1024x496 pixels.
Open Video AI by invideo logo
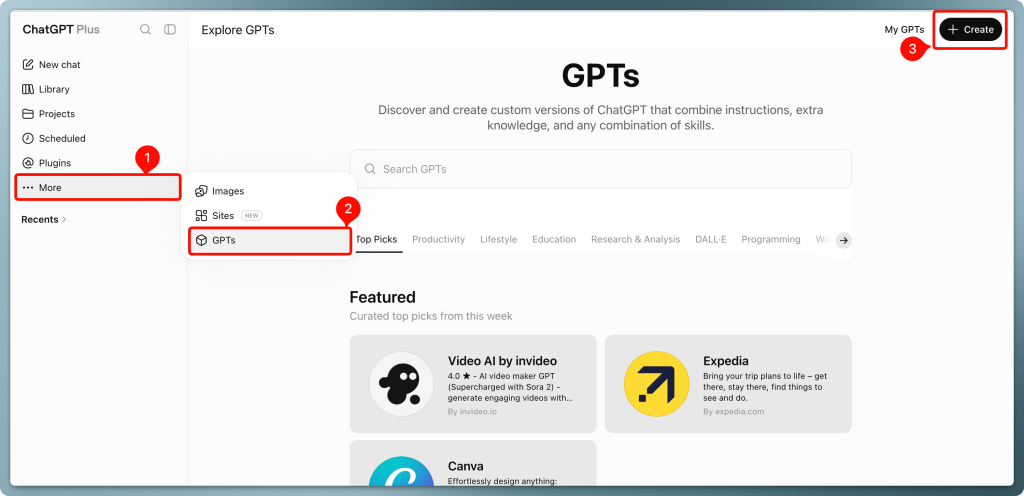point(401,384)
